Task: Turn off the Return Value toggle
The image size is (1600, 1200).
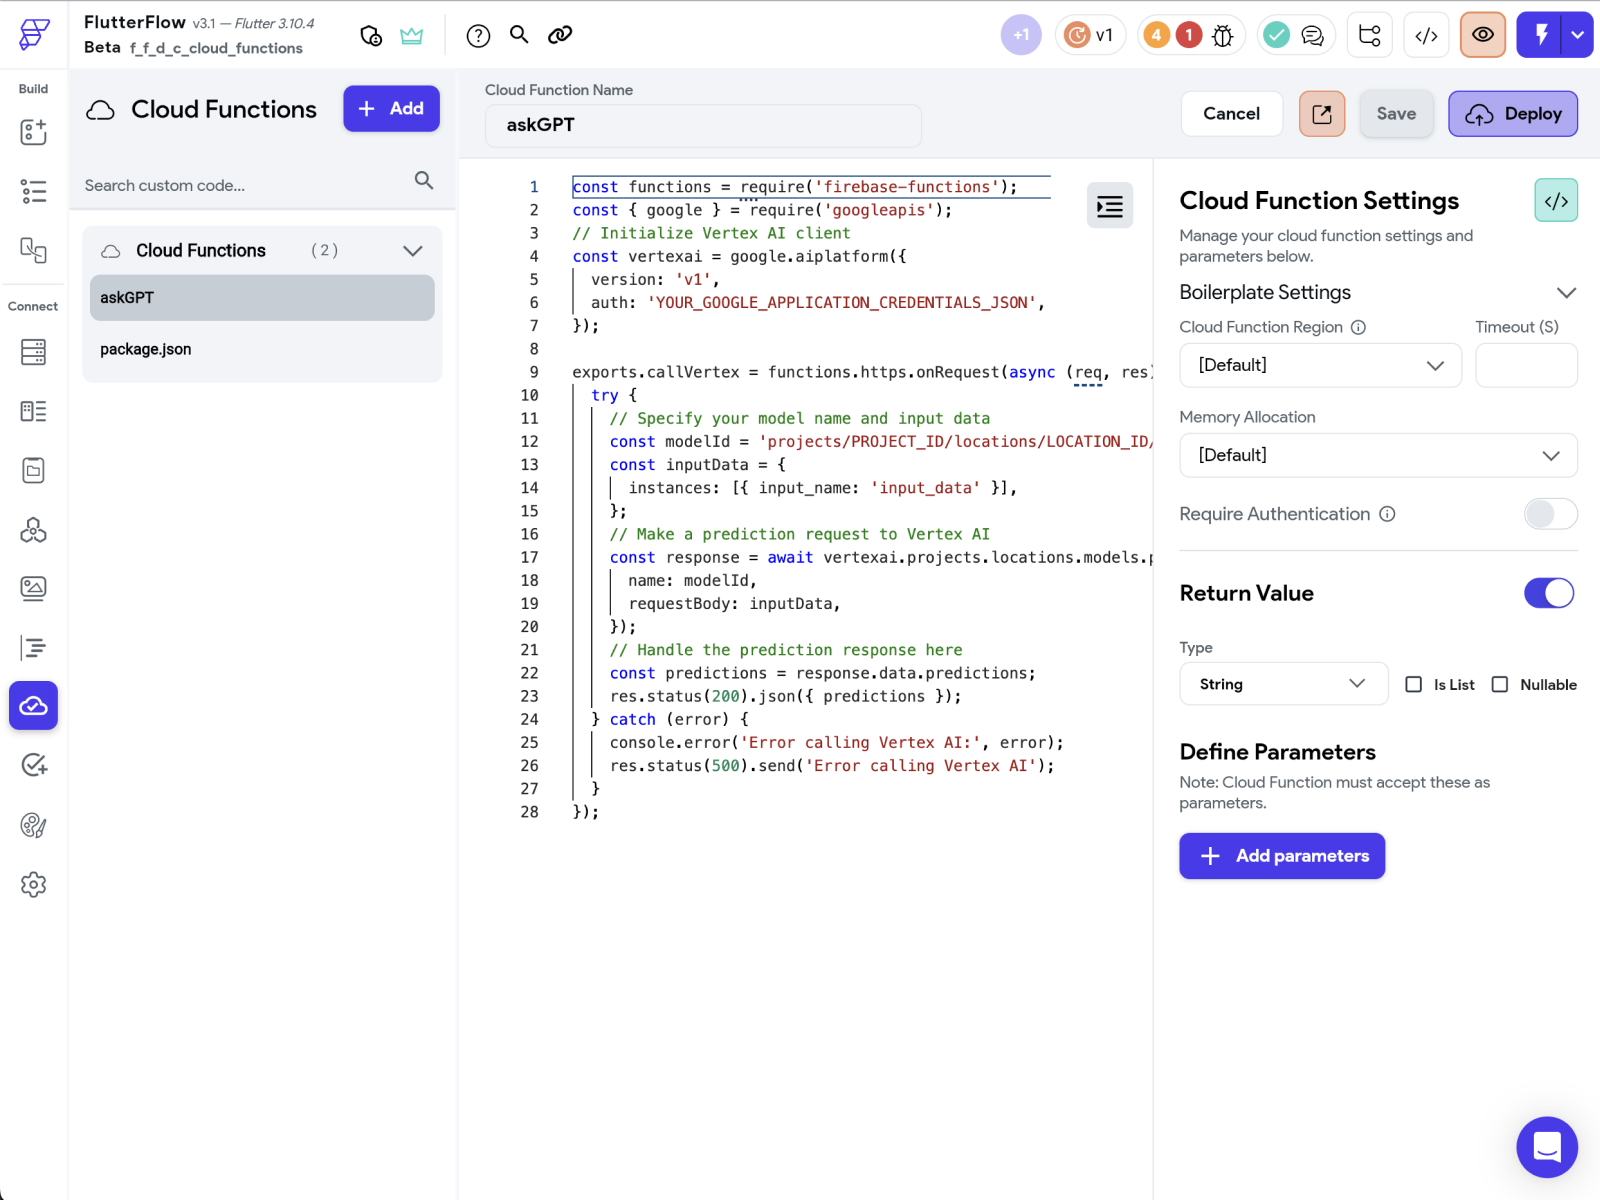Action: pos(1548,593)
